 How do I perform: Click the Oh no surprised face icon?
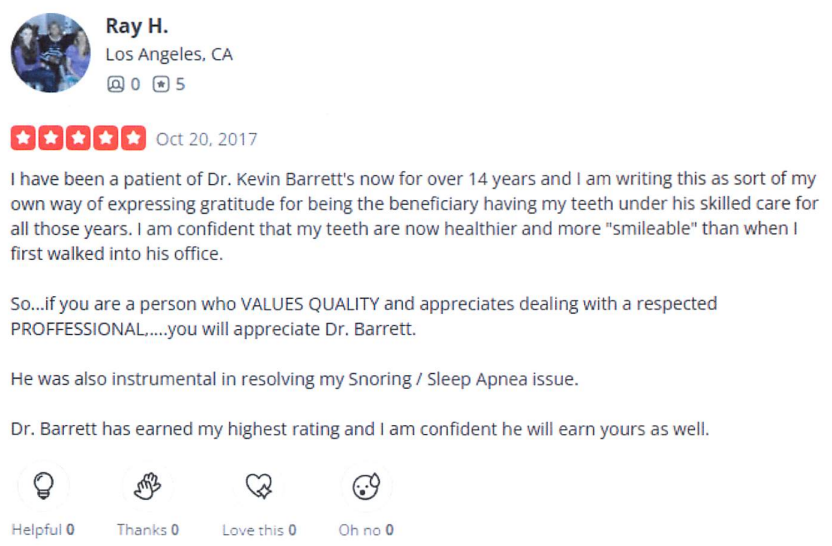(366, 487)
